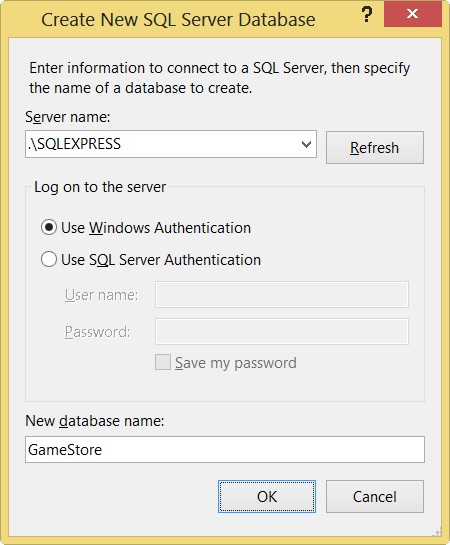This screenshot has width=450, height=545.
Task: Click the dialog title text
Action: point(178,19)
